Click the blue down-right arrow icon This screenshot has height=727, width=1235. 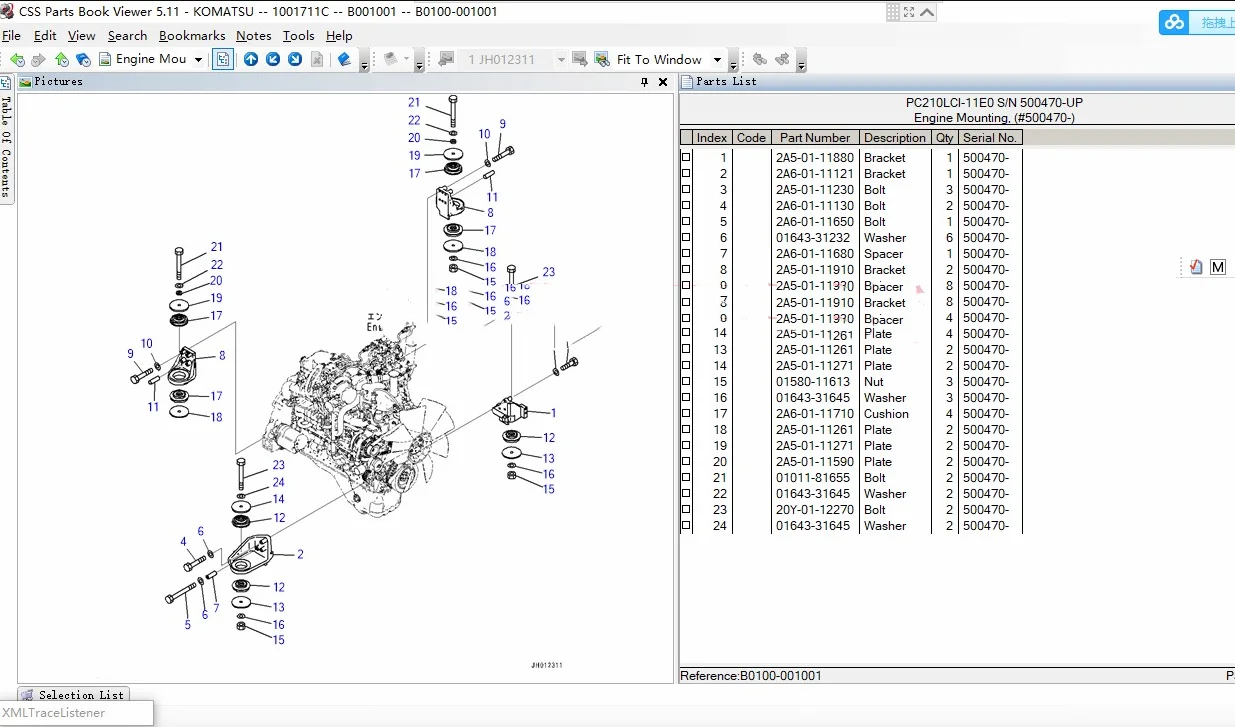point(295,59)
